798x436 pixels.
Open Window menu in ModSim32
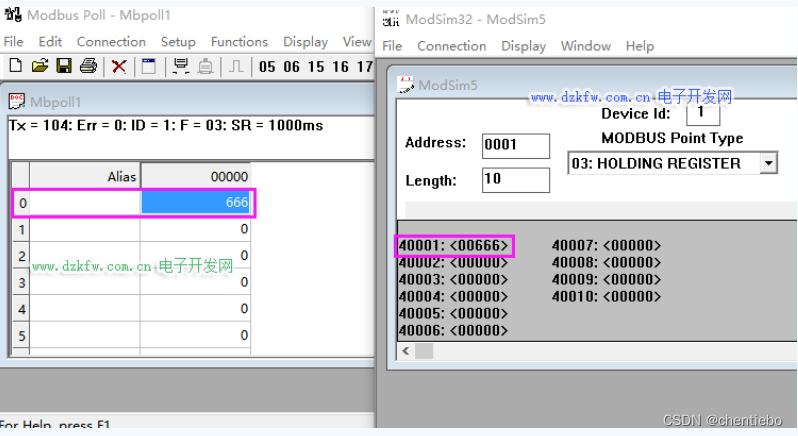[586, 46]
